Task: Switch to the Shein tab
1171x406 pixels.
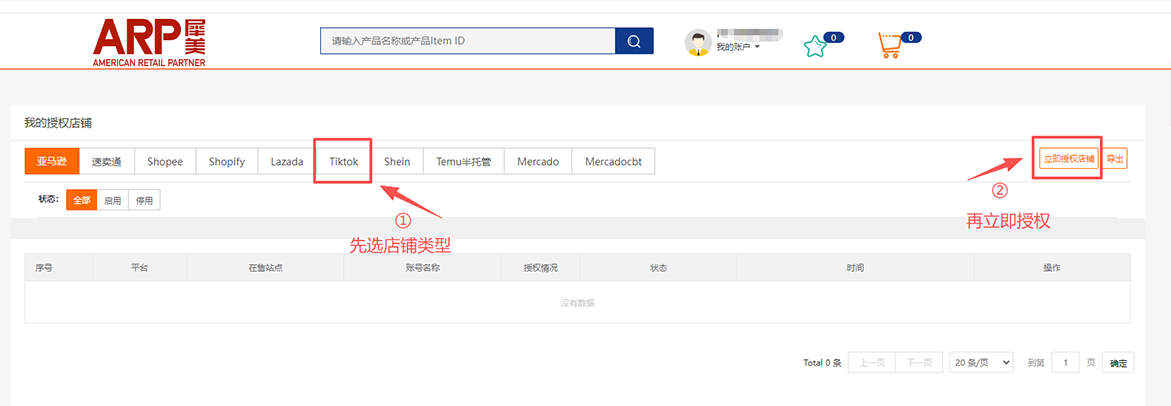Action: (x=397, y=161)
